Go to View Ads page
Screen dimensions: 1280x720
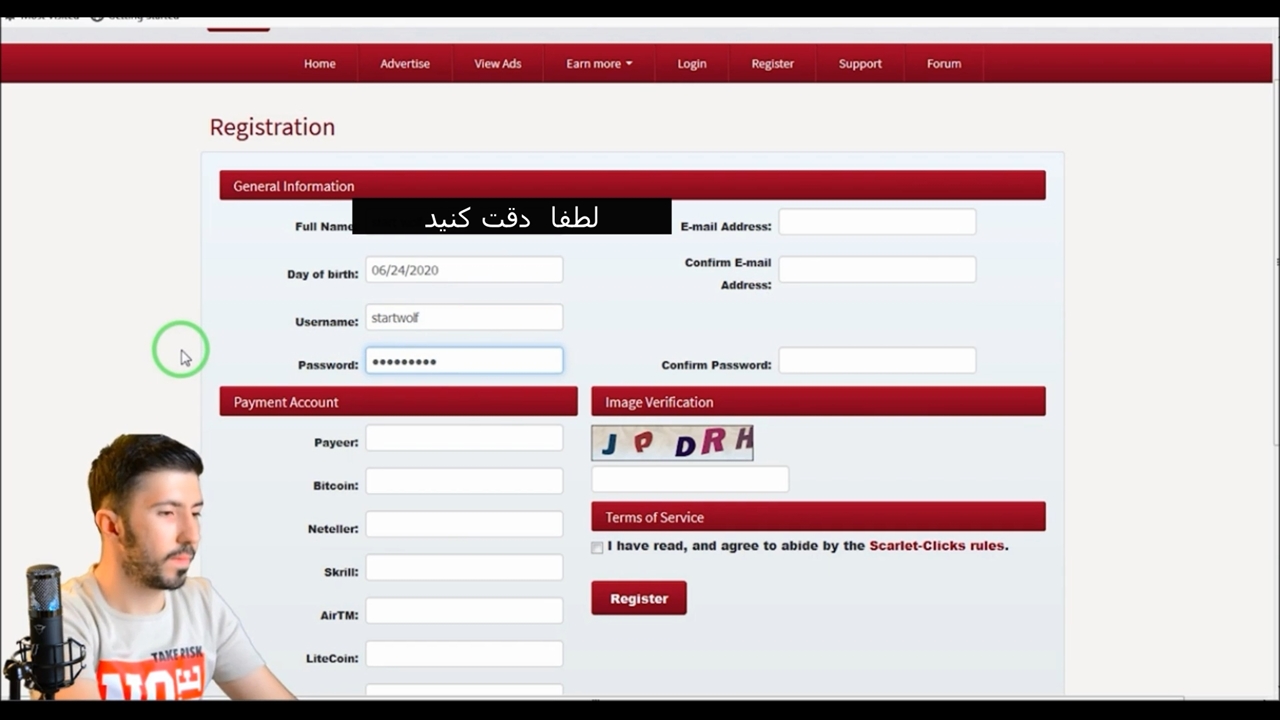pos(497,63)
